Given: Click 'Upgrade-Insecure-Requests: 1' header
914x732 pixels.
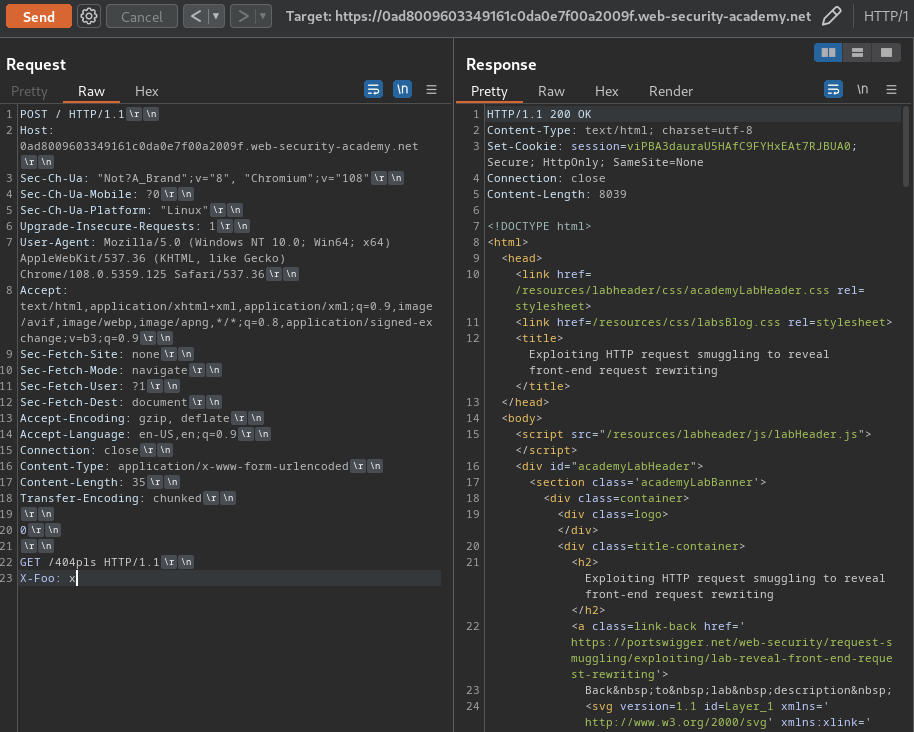Looking at the screenshot, I should [x=118, y=226].
